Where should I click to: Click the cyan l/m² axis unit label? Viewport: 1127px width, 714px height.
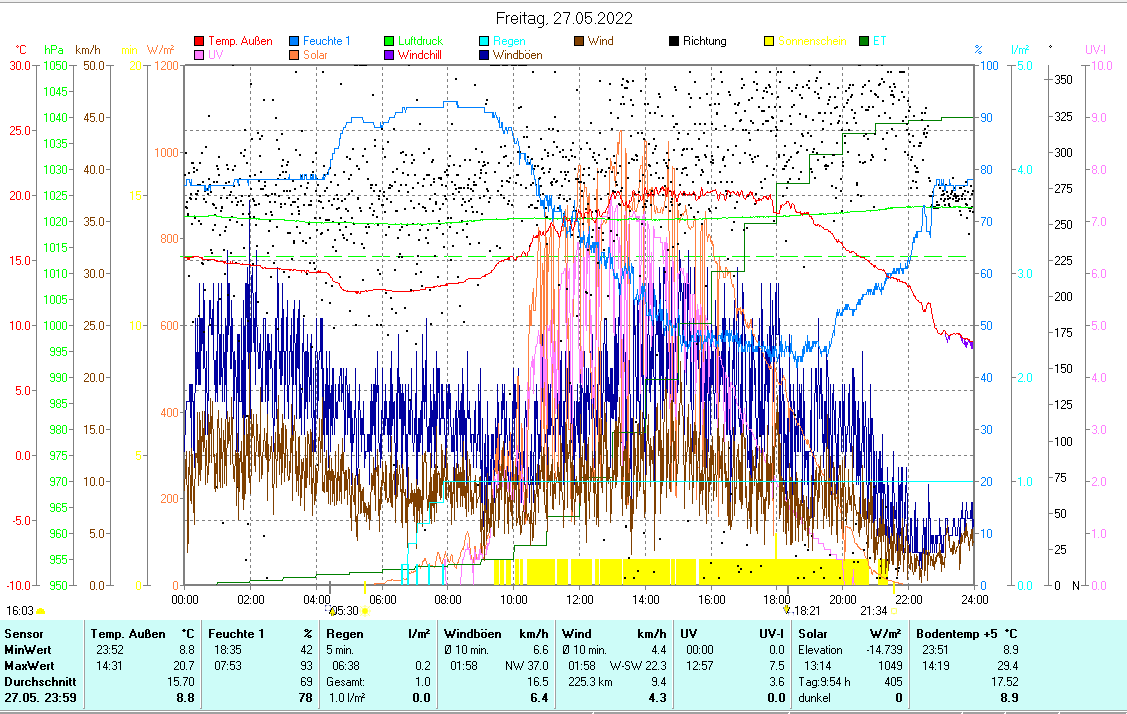1020,50
